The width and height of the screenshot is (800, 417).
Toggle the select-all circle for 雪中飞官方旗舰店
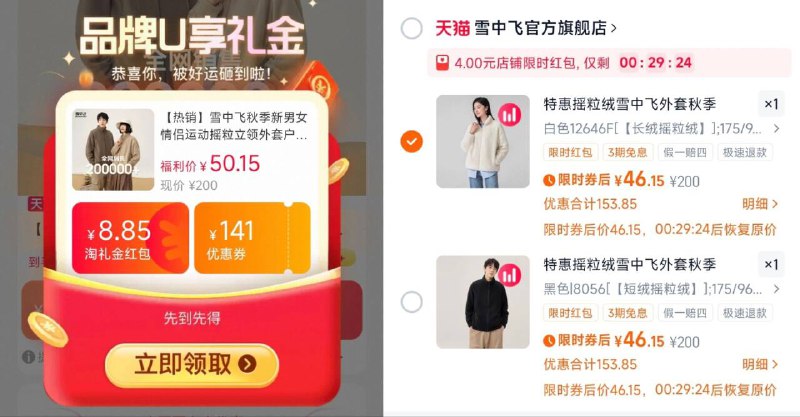[412, 28]
